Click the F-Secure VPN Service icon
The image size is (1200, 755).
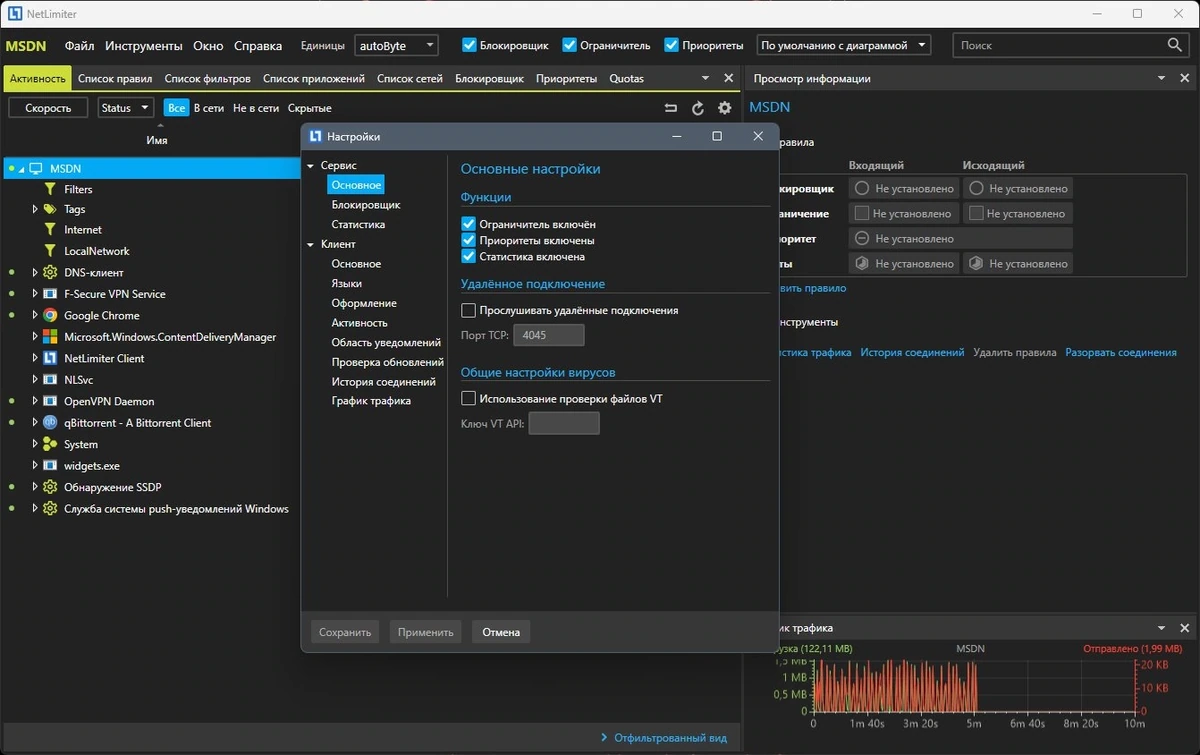pyautogui.click(x=50, y=294)
